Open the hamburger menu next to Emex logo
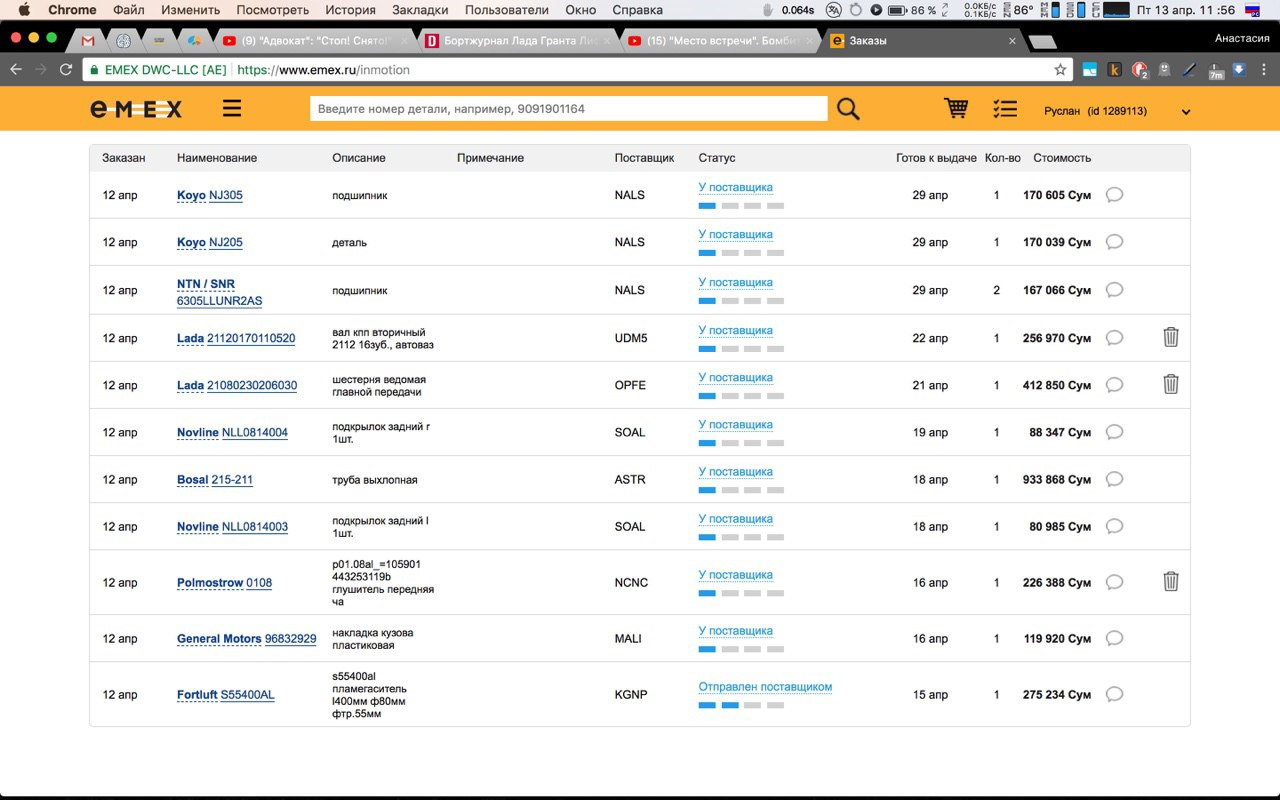This screenshot has width=1280, height=800. tap(232, 108)
